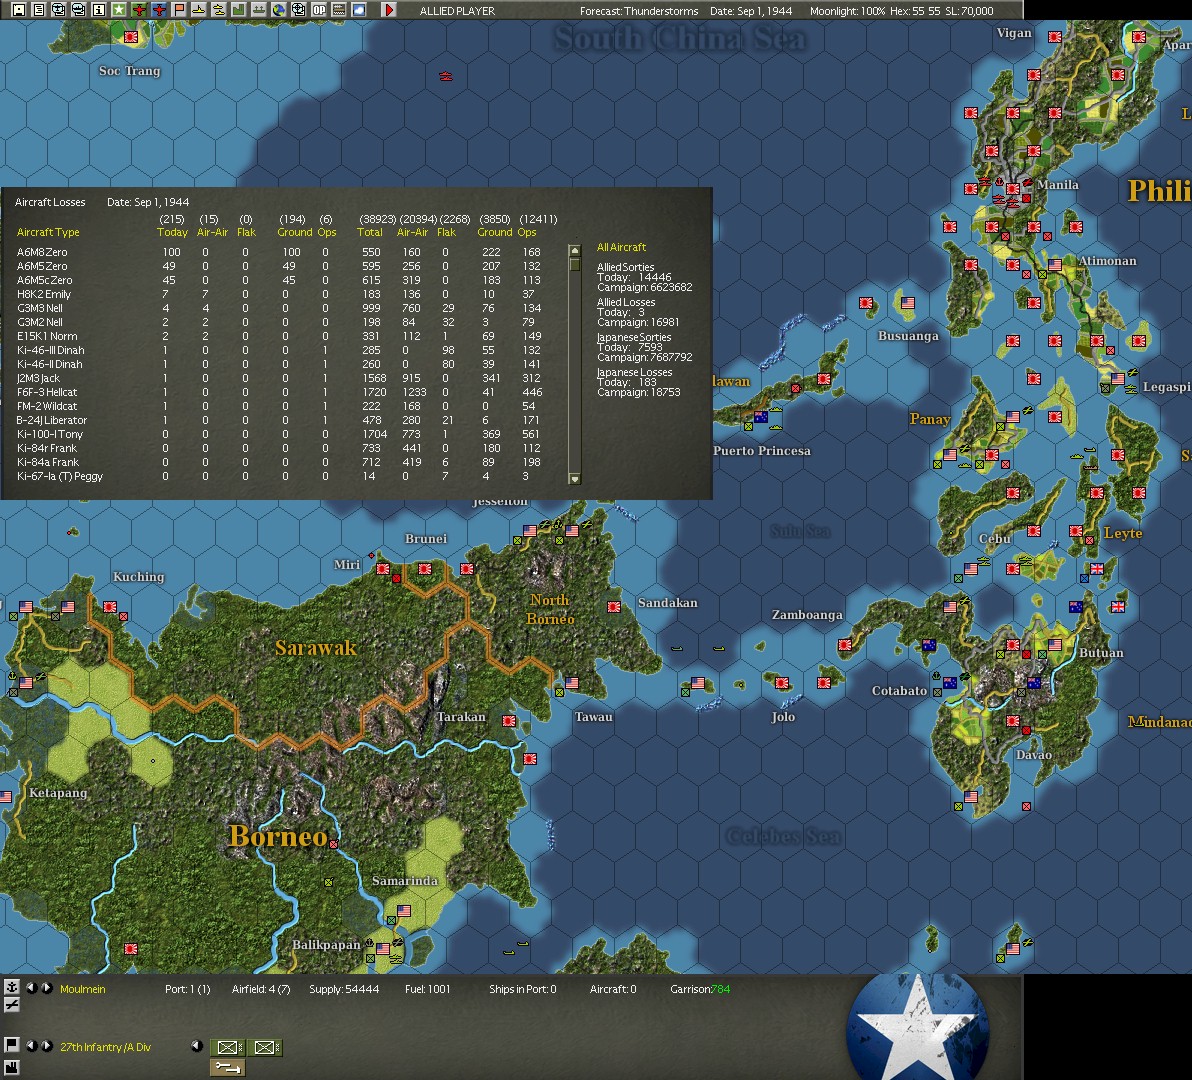Go to previous unit before 27th Infantry

(32, 1046)
